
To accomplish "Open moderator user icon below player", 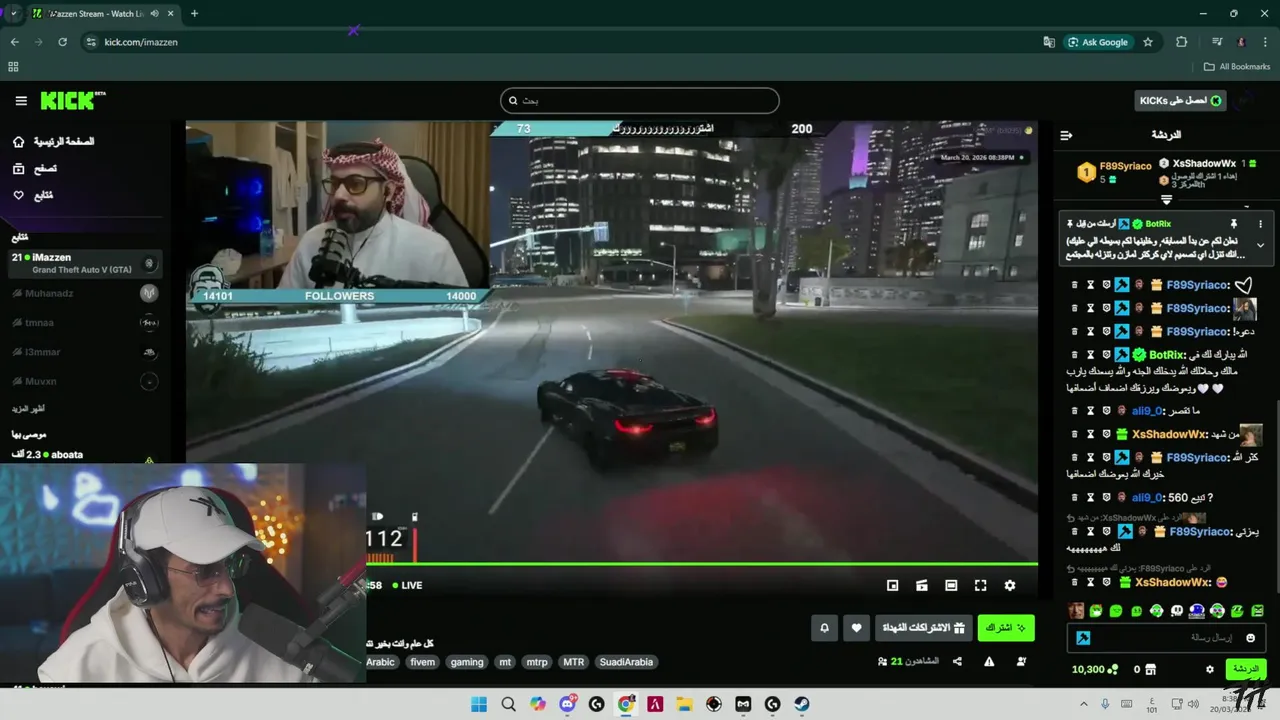I will pos(1021,661).
